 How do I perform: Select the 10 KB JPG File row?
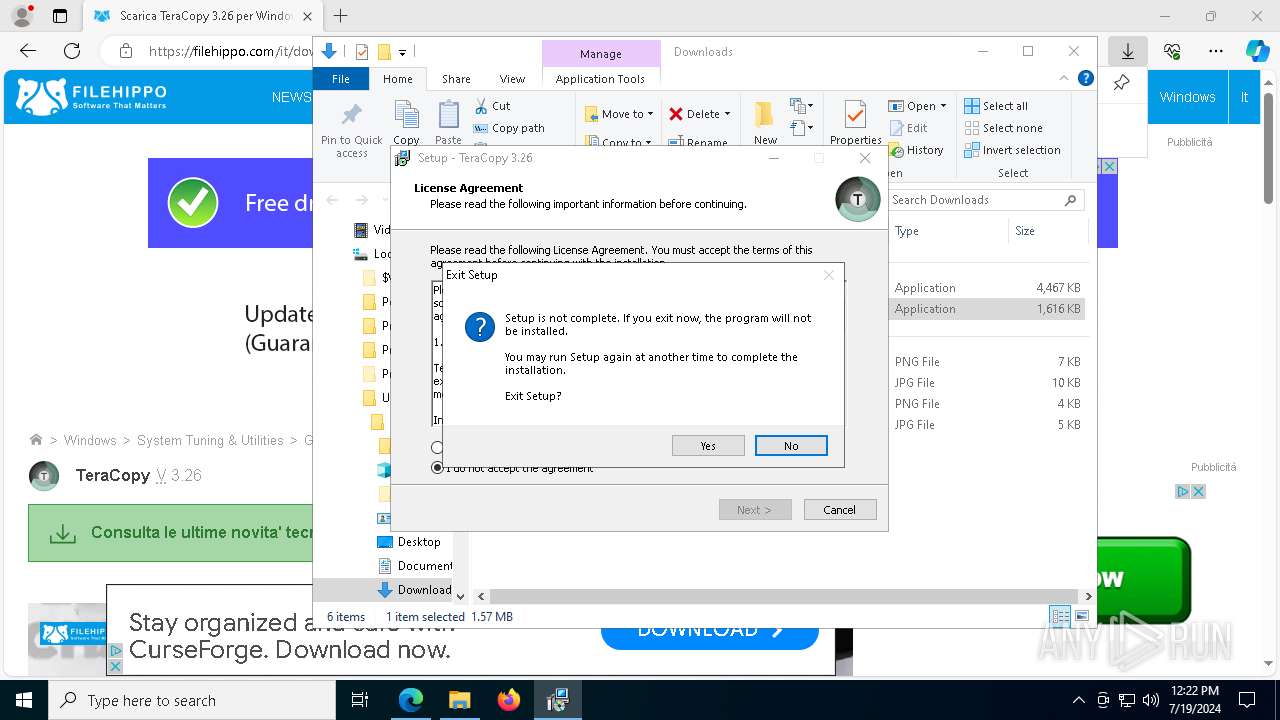click(x=987, y=383)
